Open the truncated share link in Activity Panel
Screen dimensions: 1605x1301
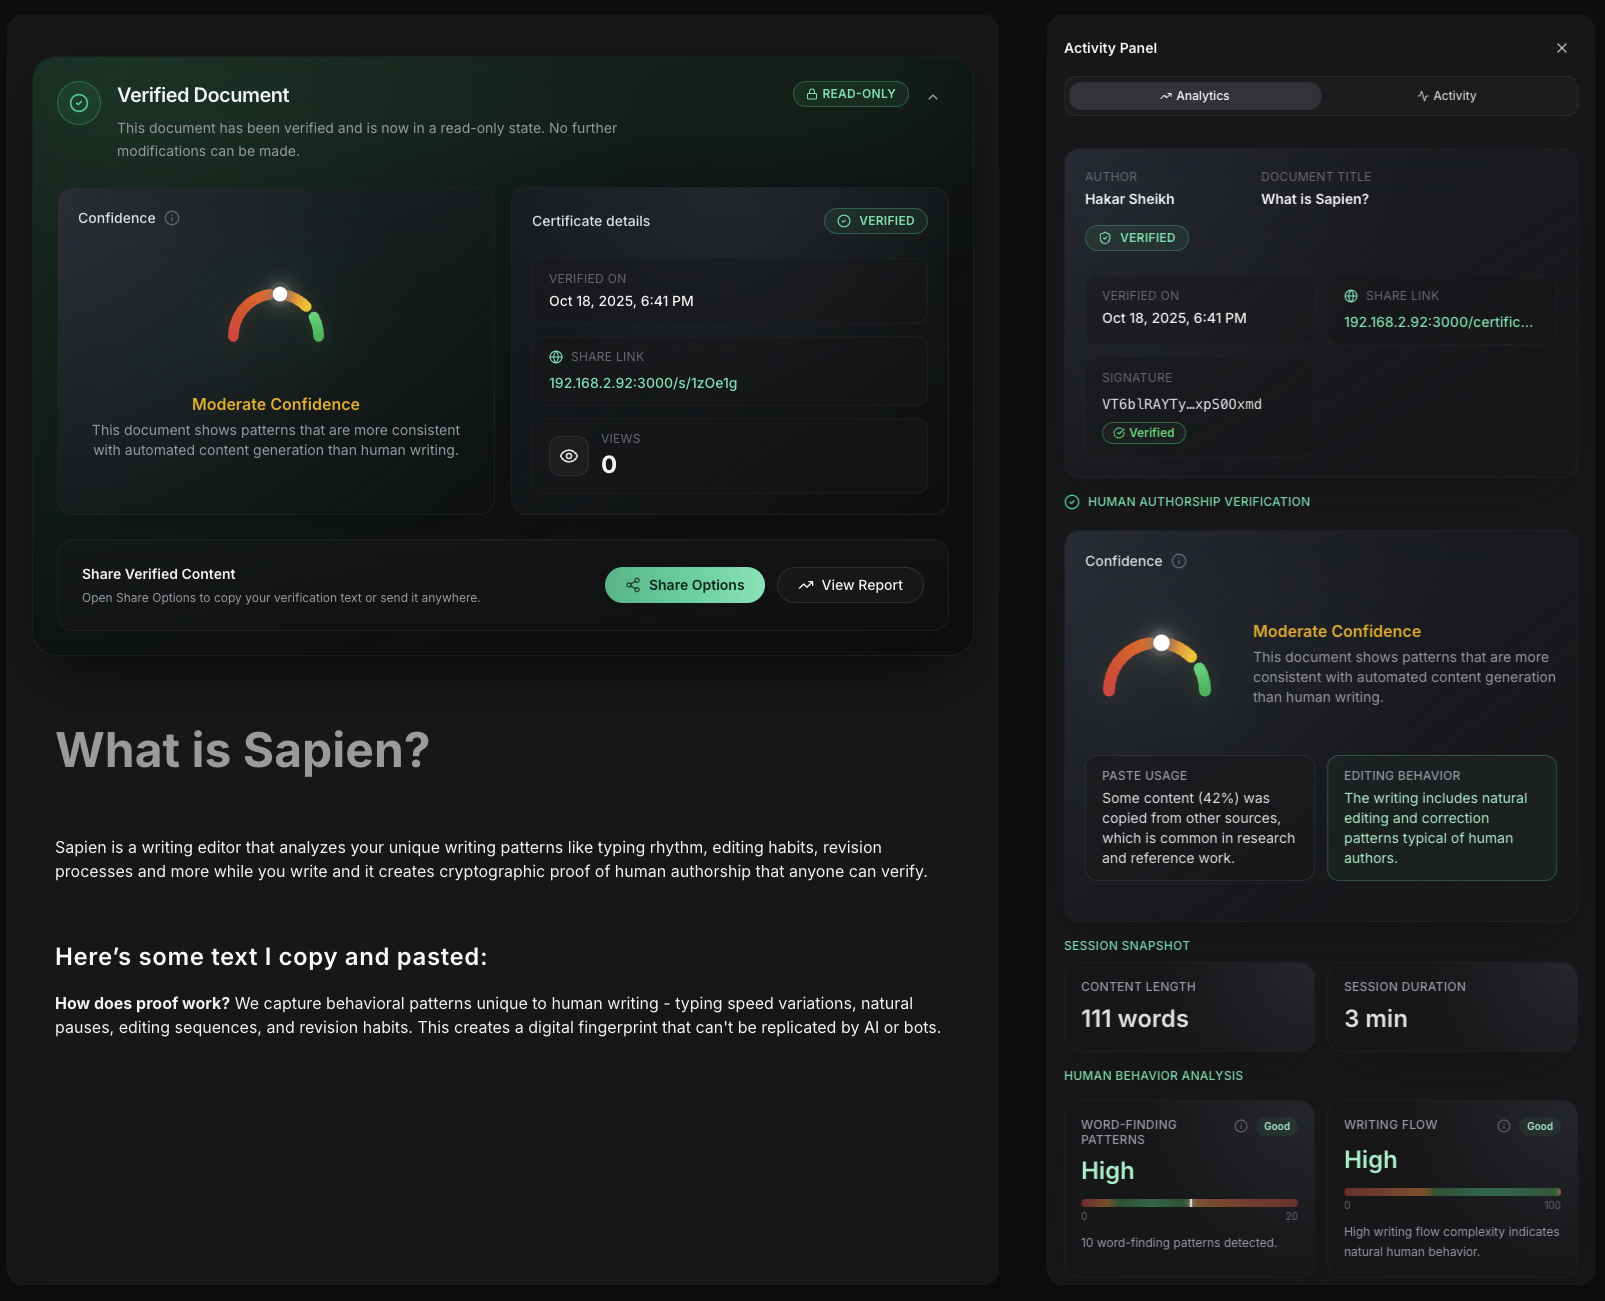coord(1438,322)
